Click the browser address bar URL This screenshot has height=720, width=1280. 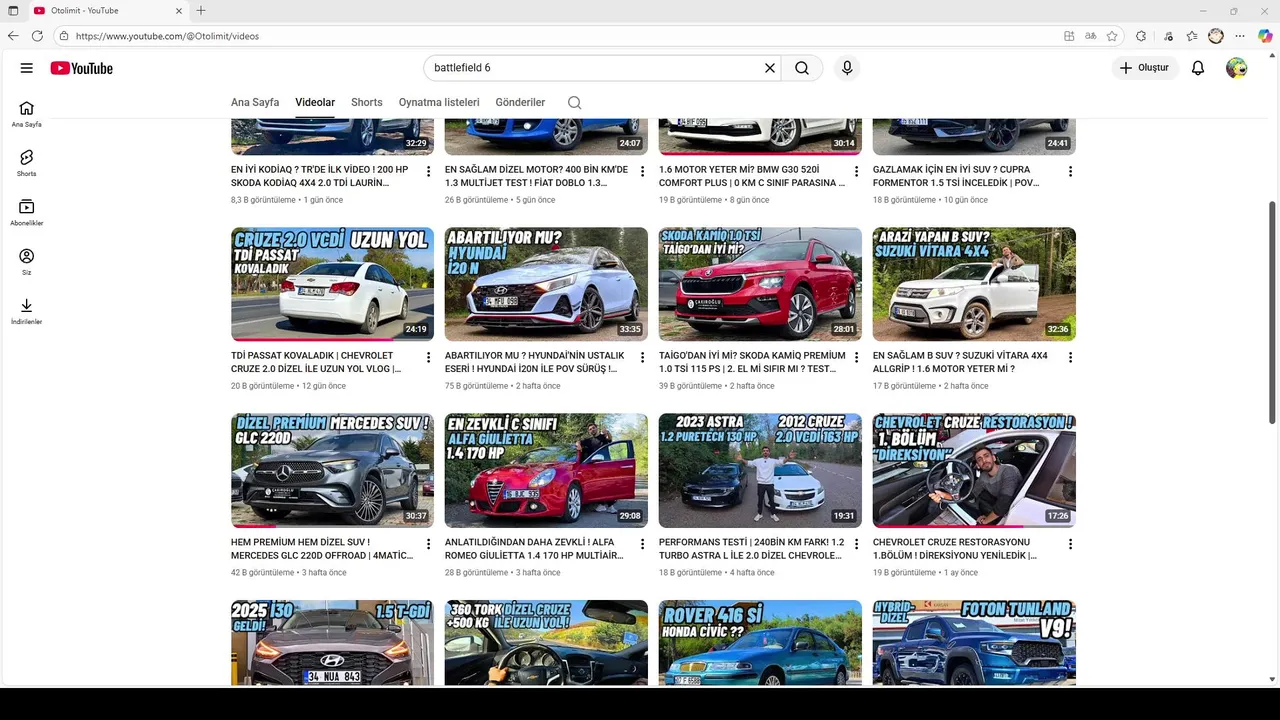(167, 36)
